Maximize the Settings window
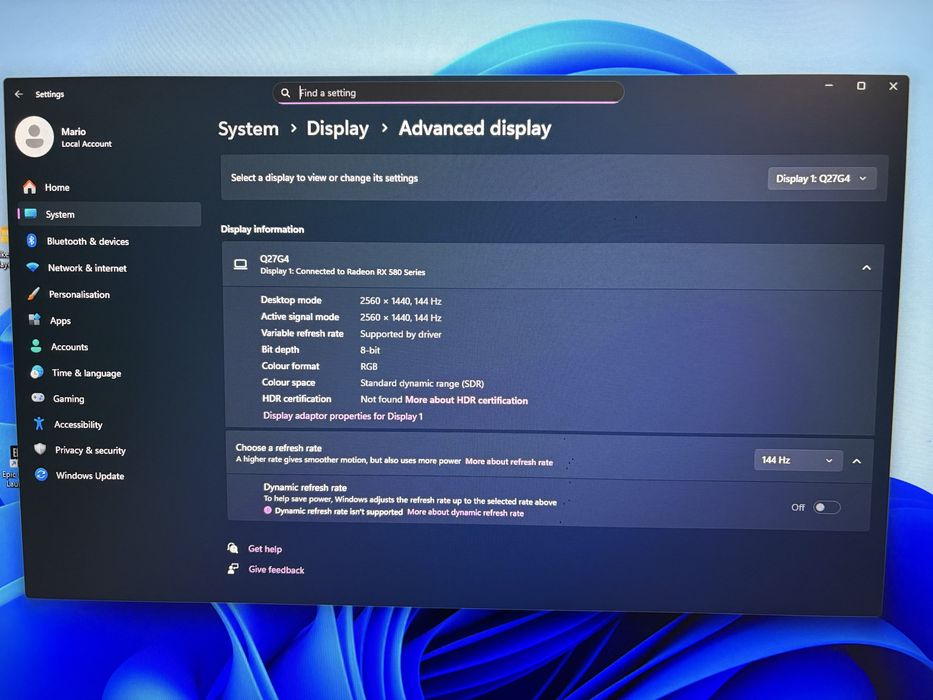Screen dimensions: 933x700 [x=860, y=86]
